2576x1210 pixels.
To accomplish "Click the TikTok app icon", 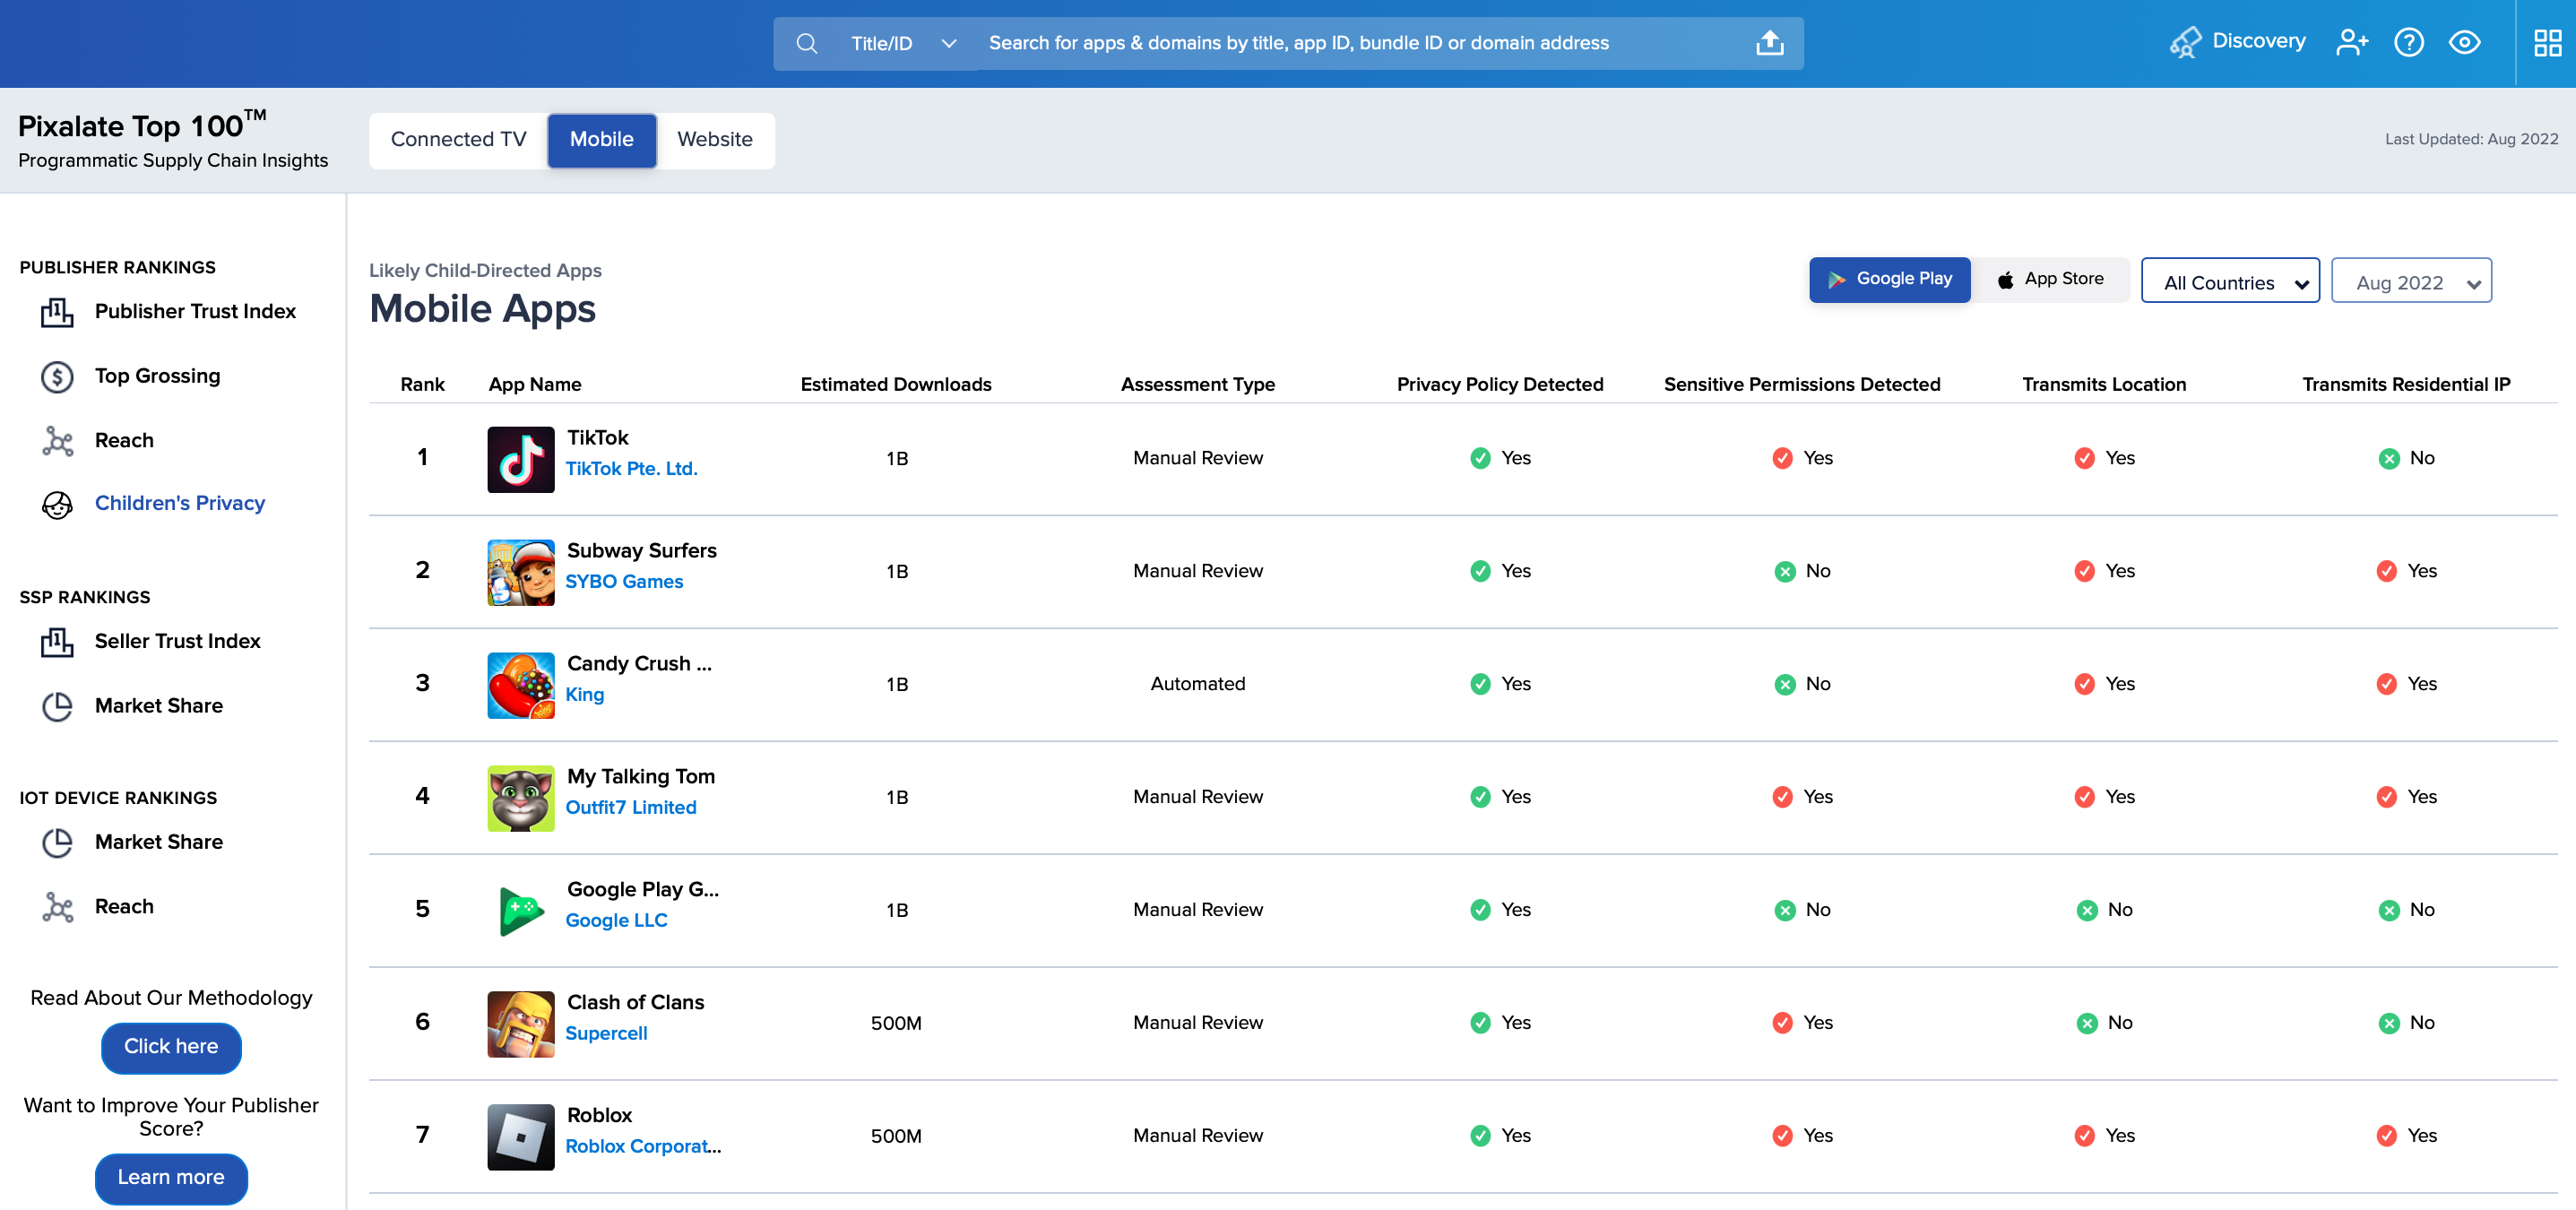I will (x=520, y=459).
